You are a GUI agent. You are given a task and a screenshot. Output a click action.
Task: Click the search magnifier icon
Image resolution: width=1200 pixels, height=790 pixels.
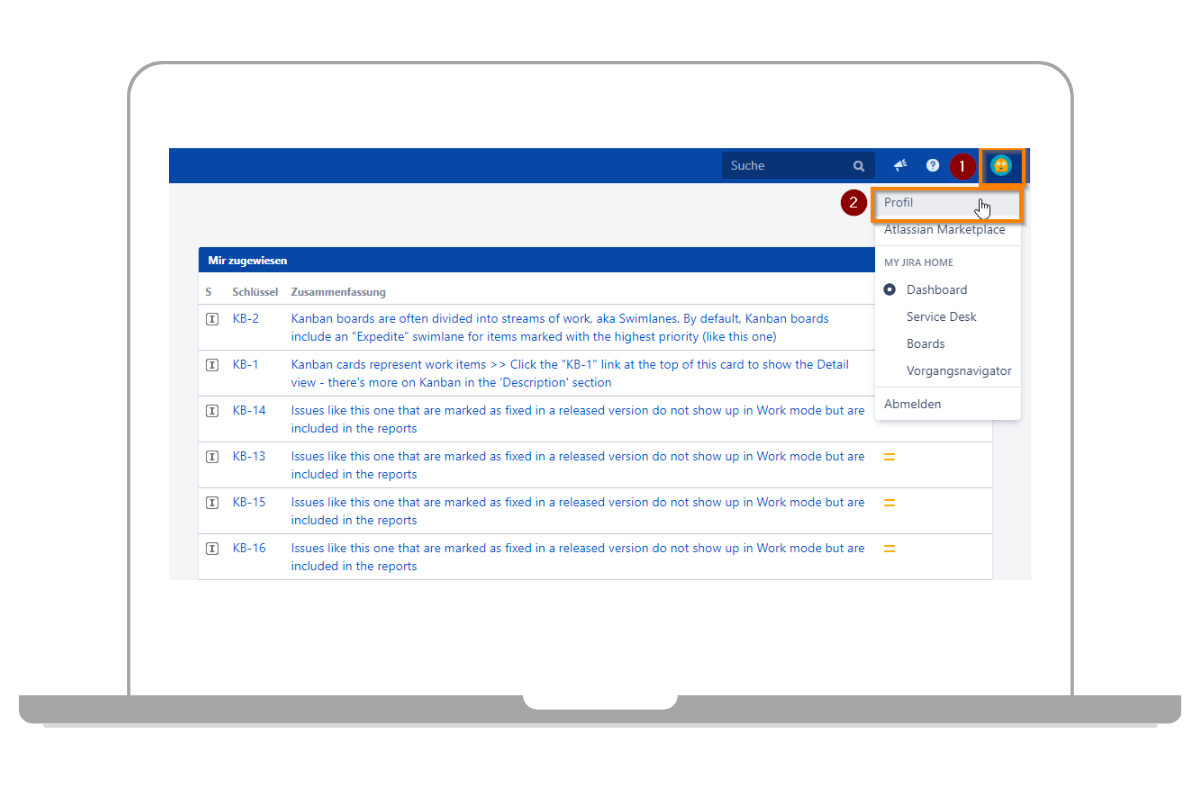pos(859,166)
